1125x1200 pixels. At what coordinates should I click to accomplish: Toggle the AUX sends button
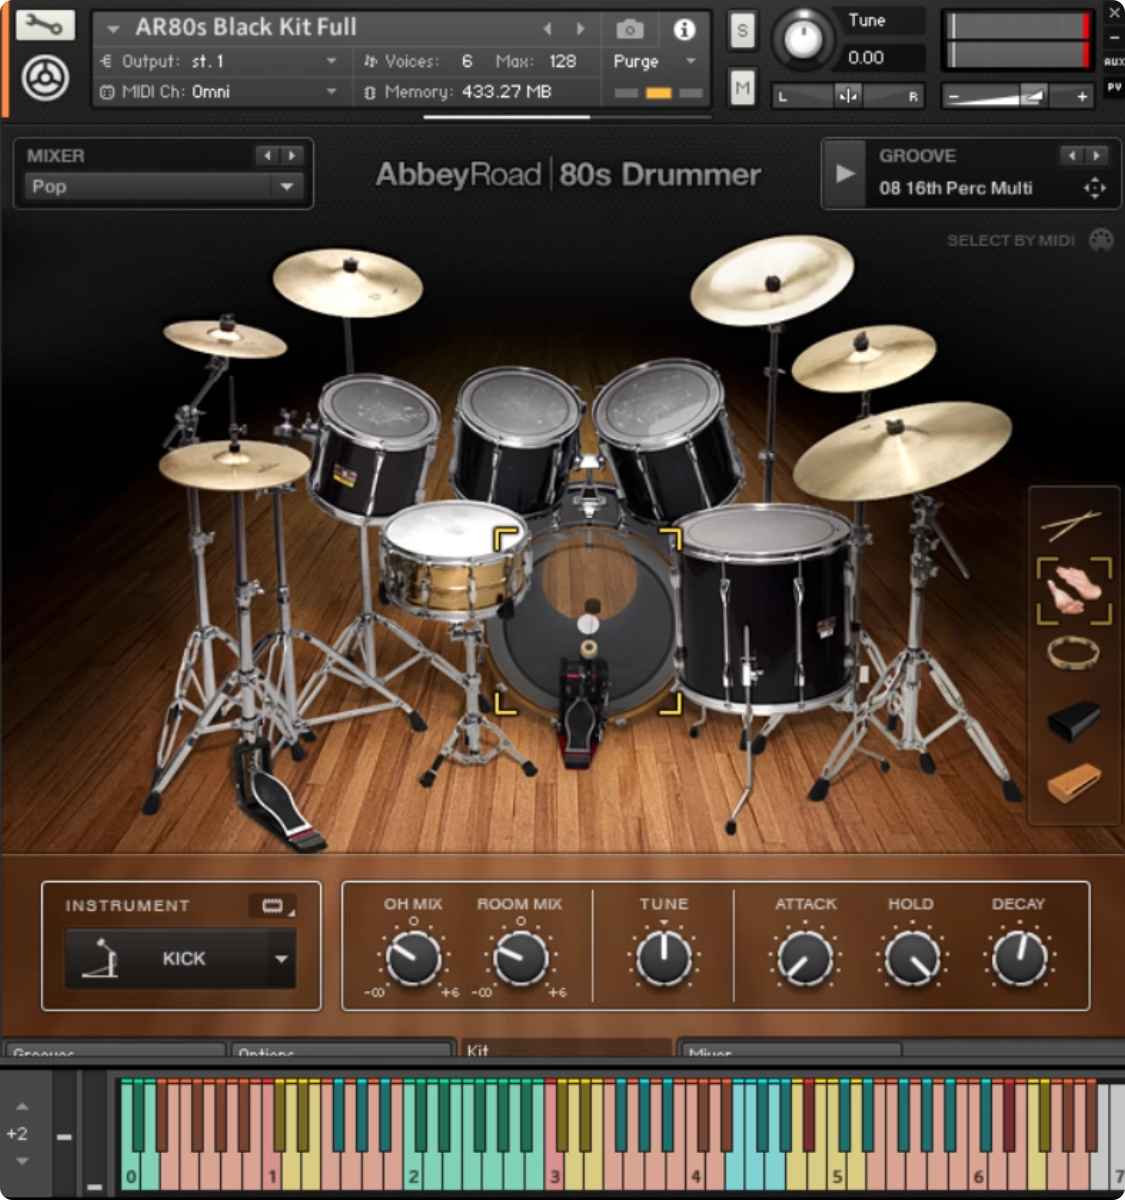[x=1114, y=62]
